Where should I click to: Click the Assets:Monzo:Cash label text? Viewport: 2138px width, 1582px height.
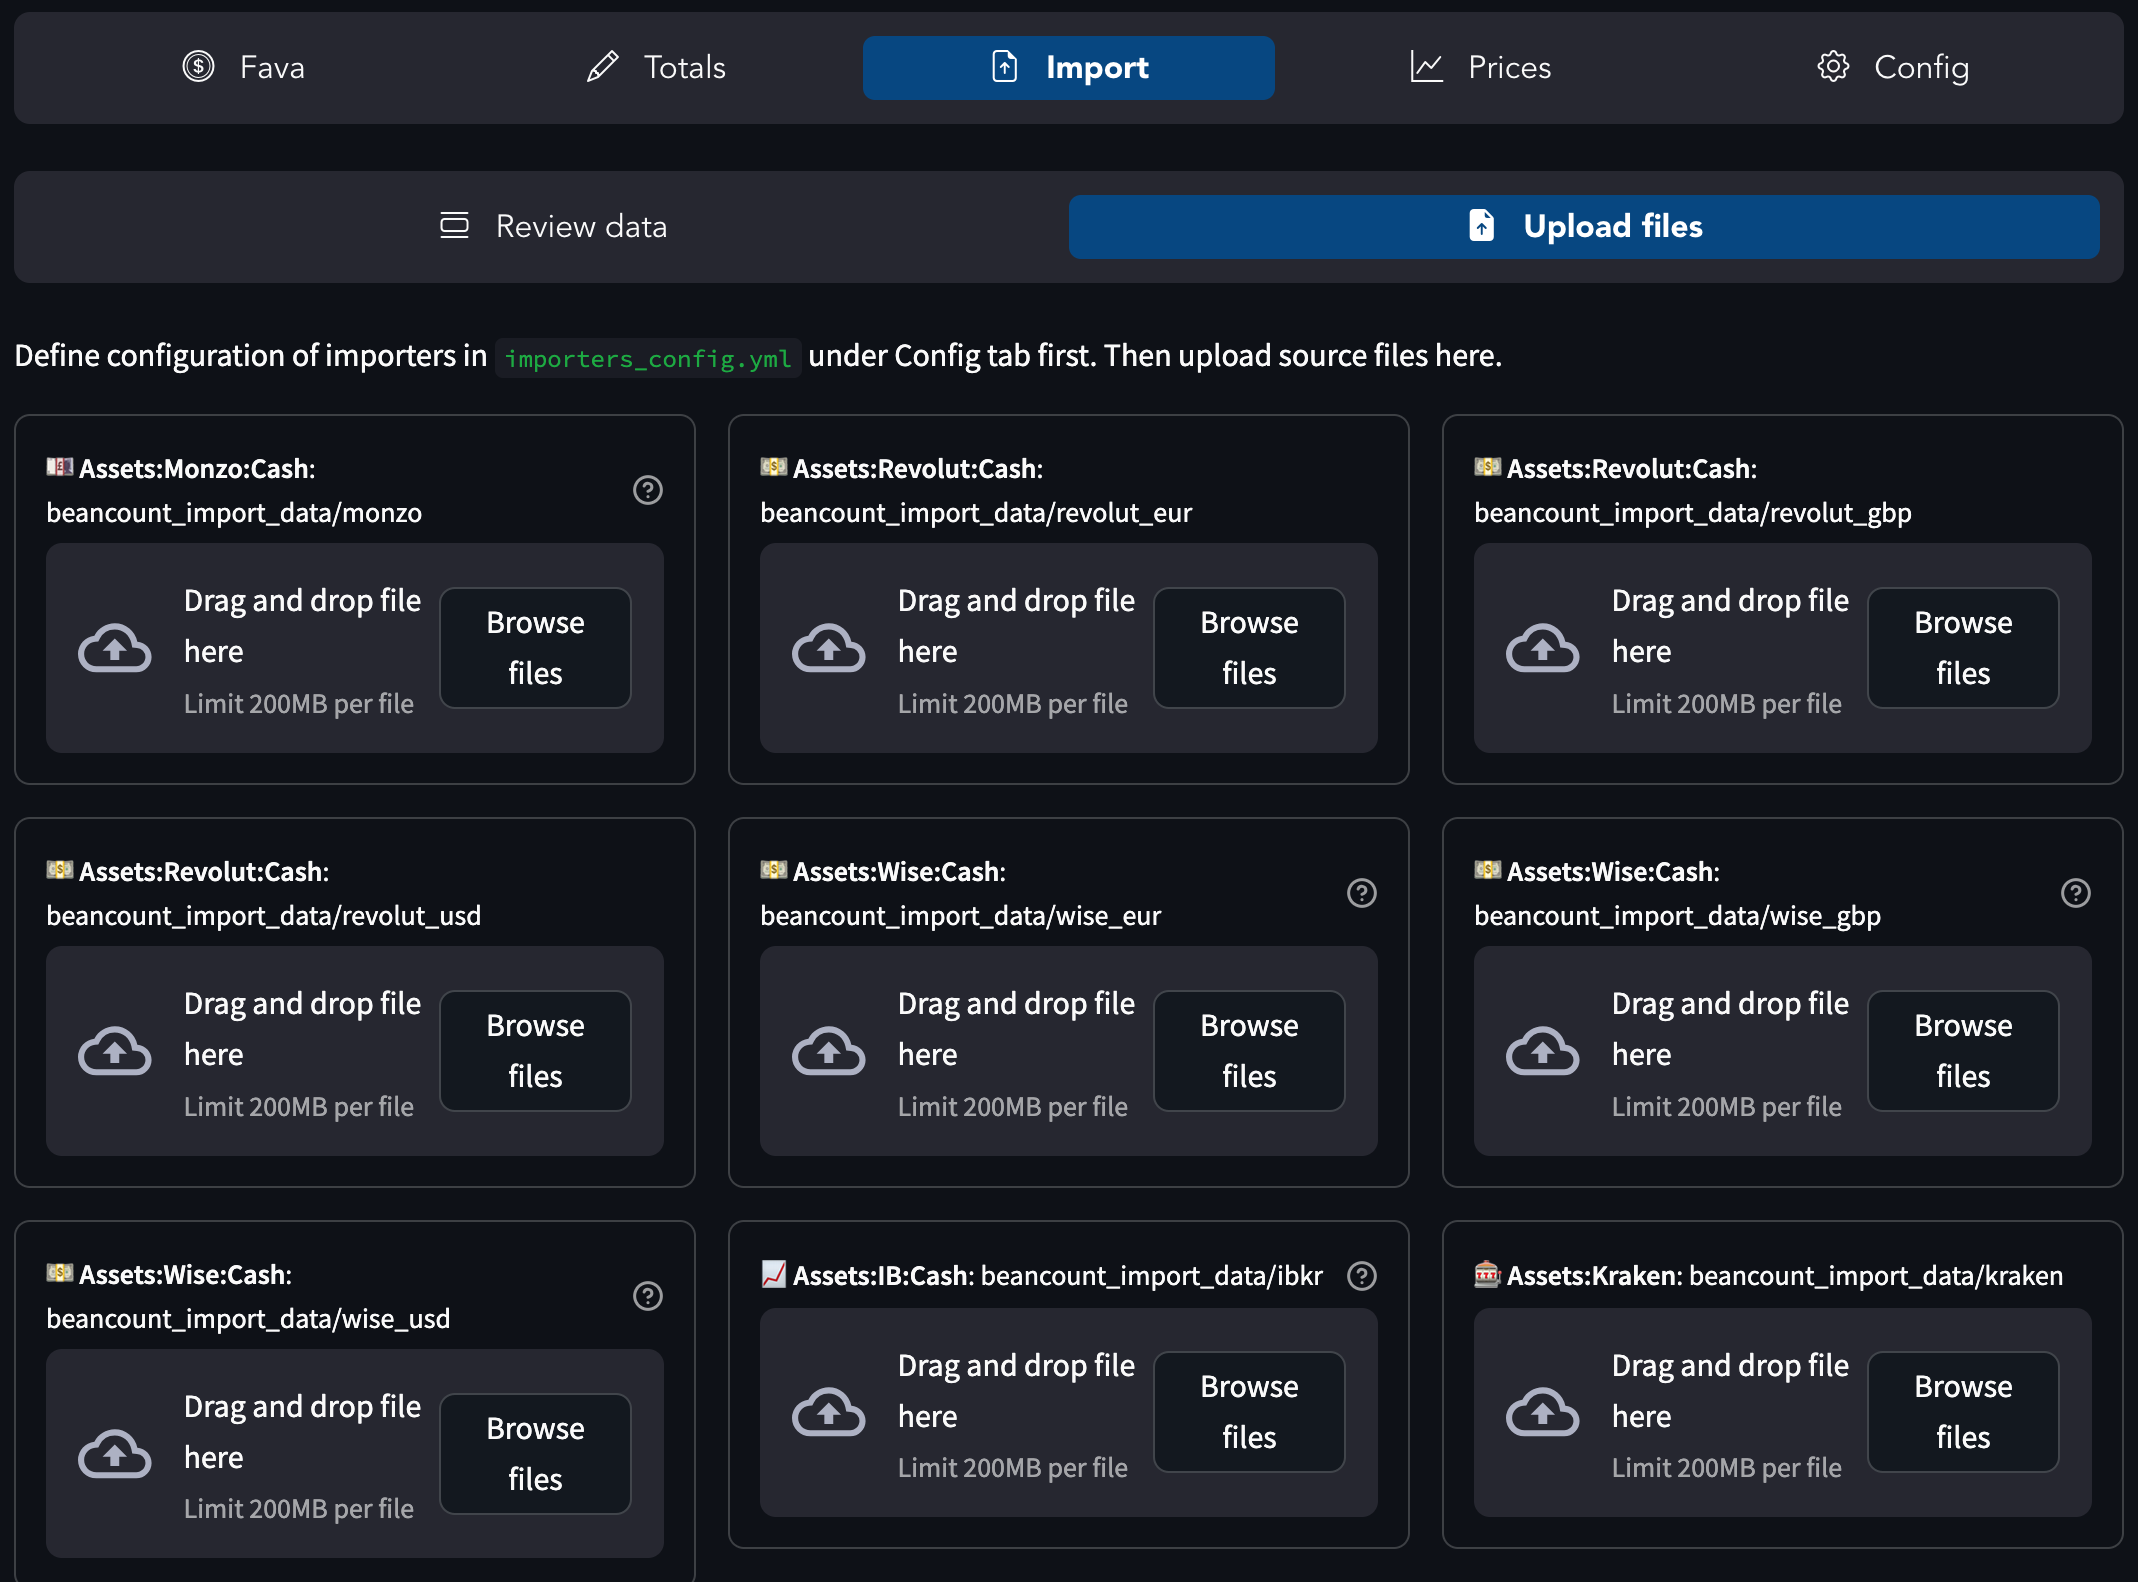[197, 469]
